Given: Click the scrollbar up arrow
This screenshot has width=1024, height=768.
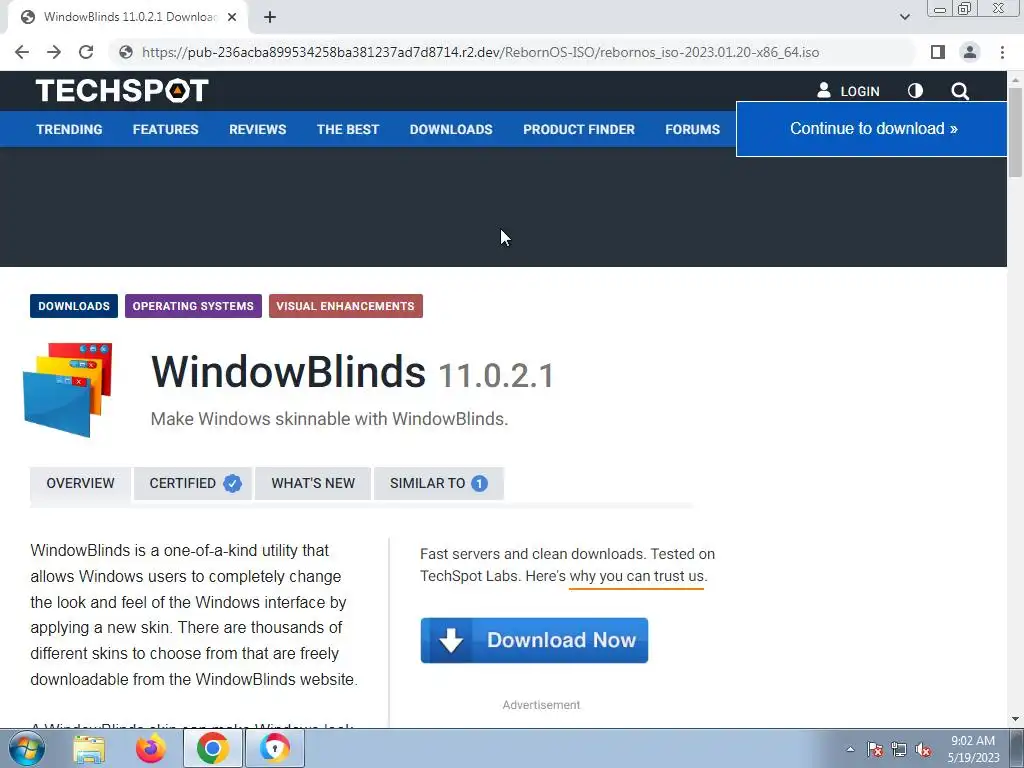Looking at the screenshot, I should 1015,79.
